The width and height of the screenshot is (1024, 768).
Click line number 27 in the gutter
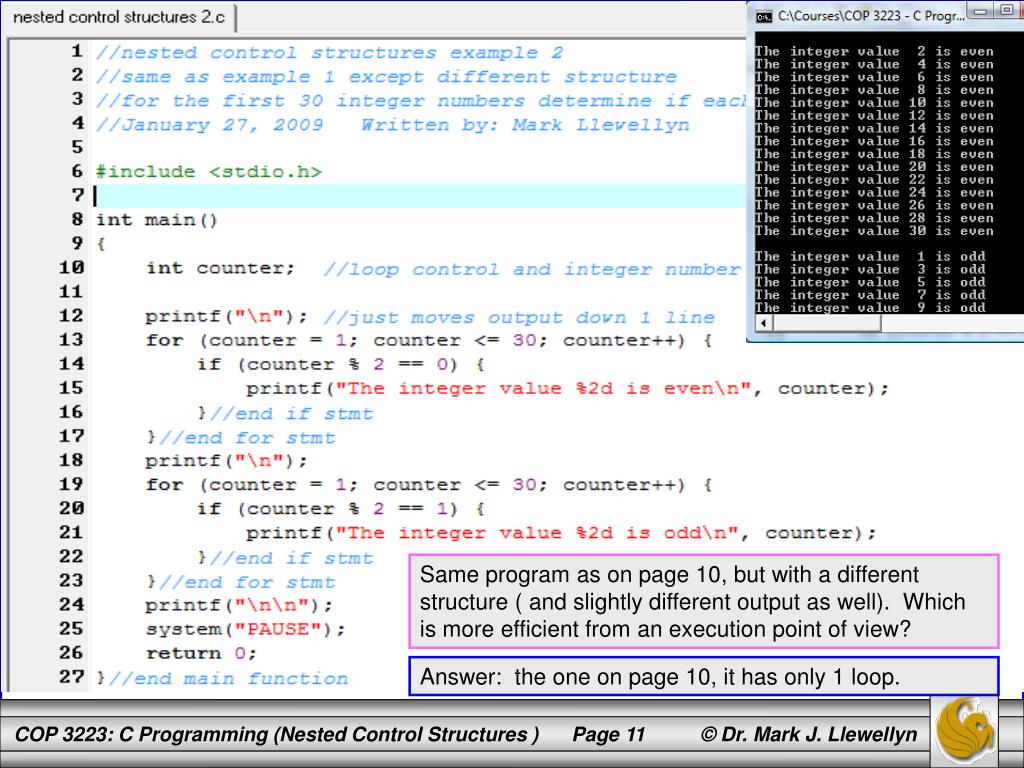pos(72,677)
